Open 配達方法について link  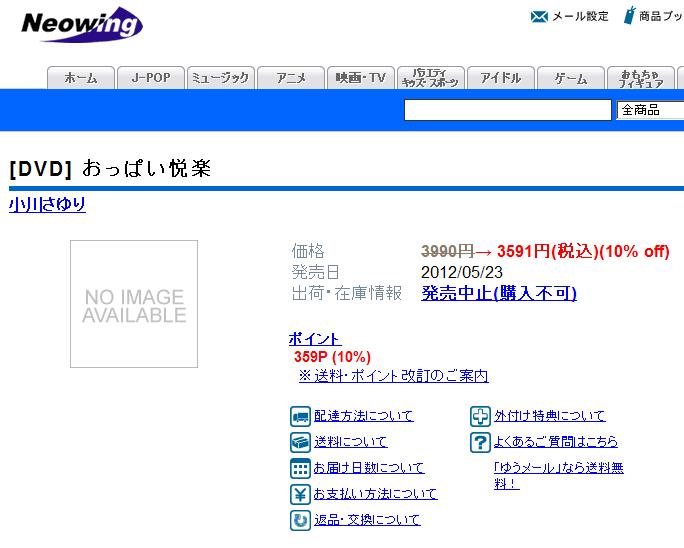[x=363, y=416]
